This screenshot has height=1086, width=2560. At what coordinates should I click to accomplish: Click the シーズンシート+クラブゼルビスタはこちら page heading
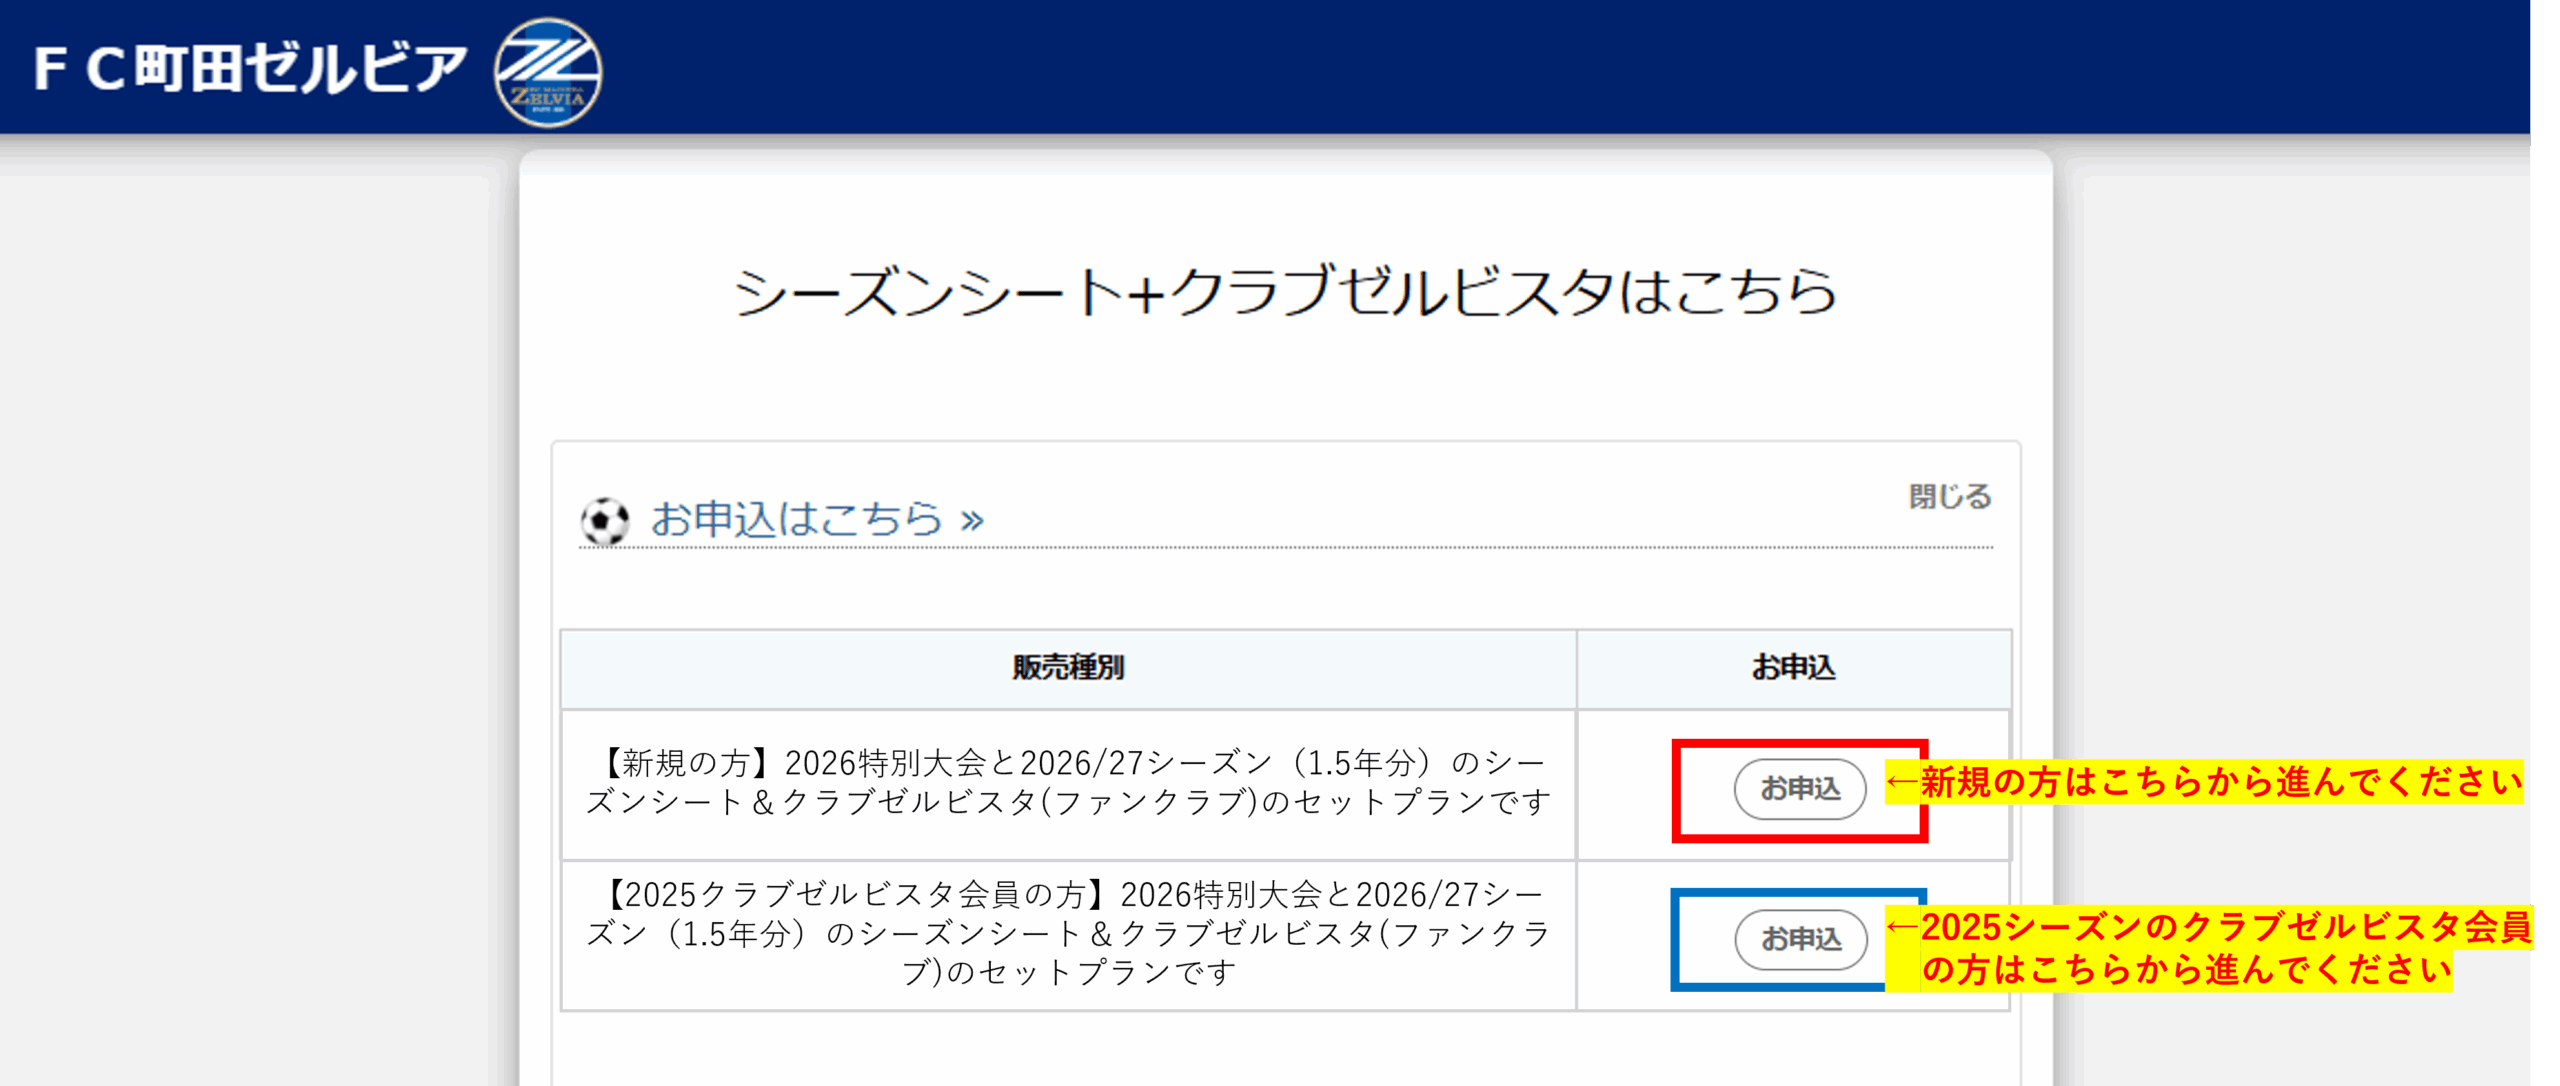[x=1285, y=292]
